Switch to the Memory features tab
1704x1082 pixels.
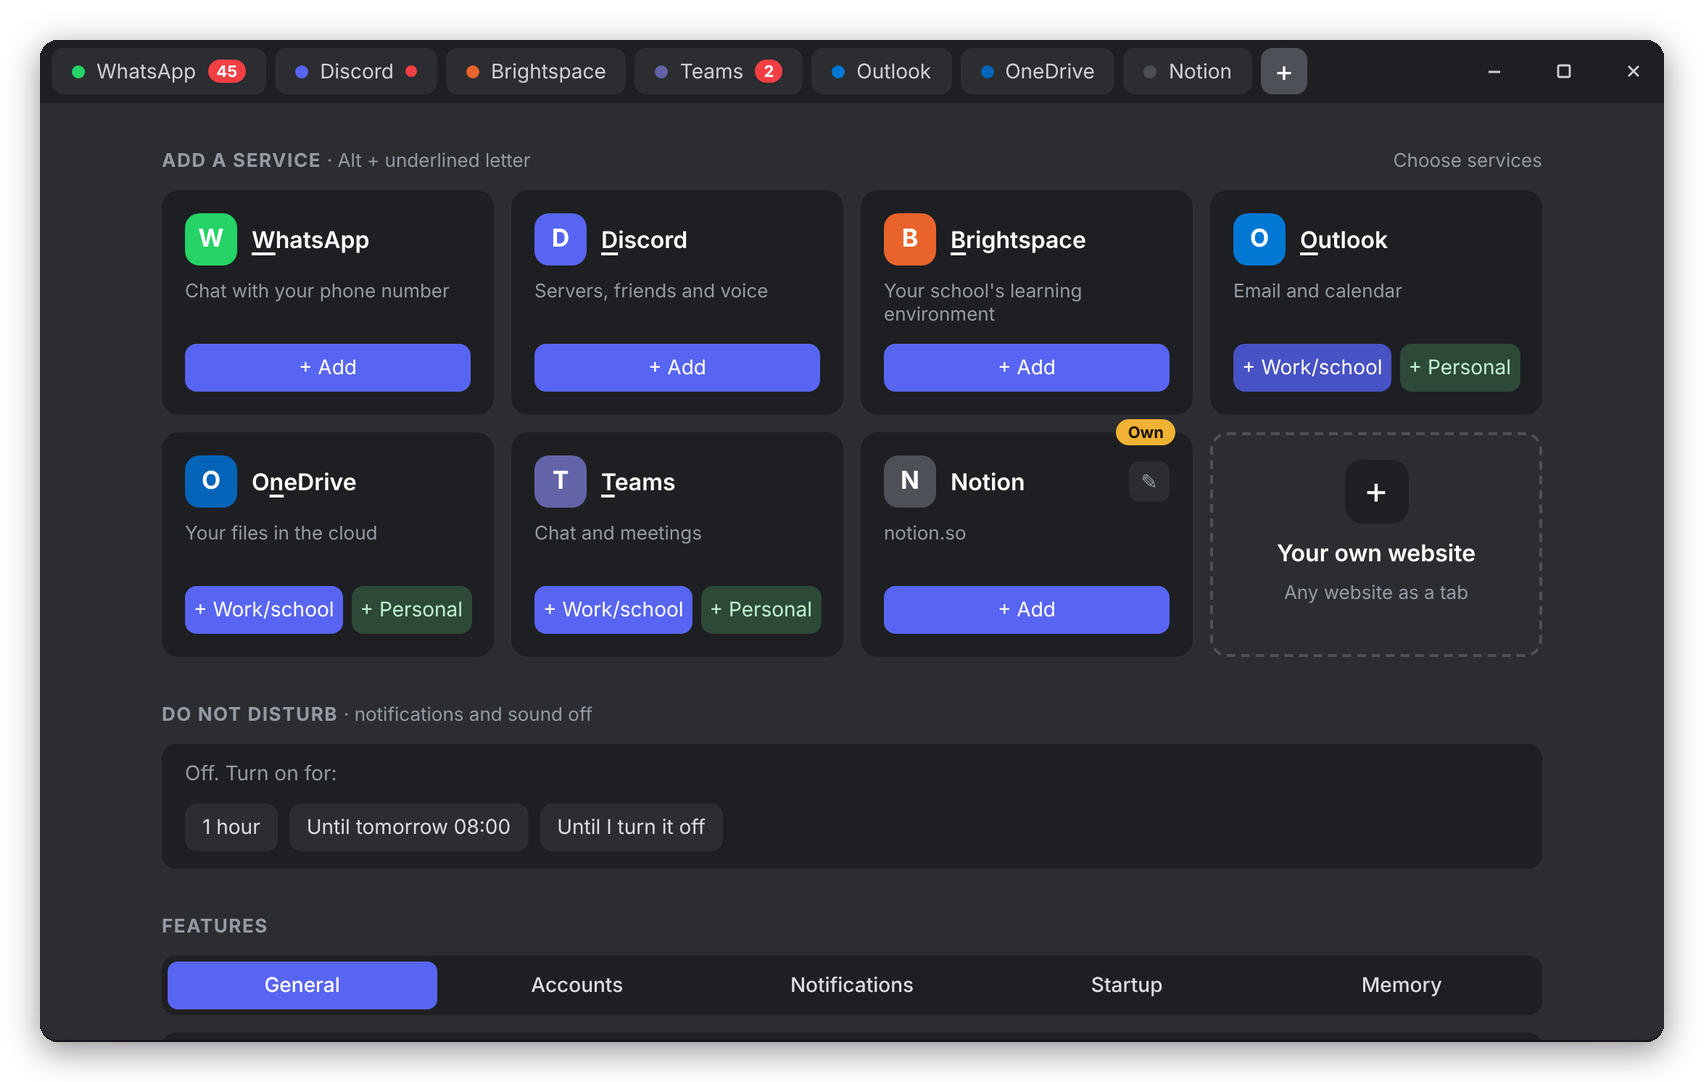point(1401,985)
